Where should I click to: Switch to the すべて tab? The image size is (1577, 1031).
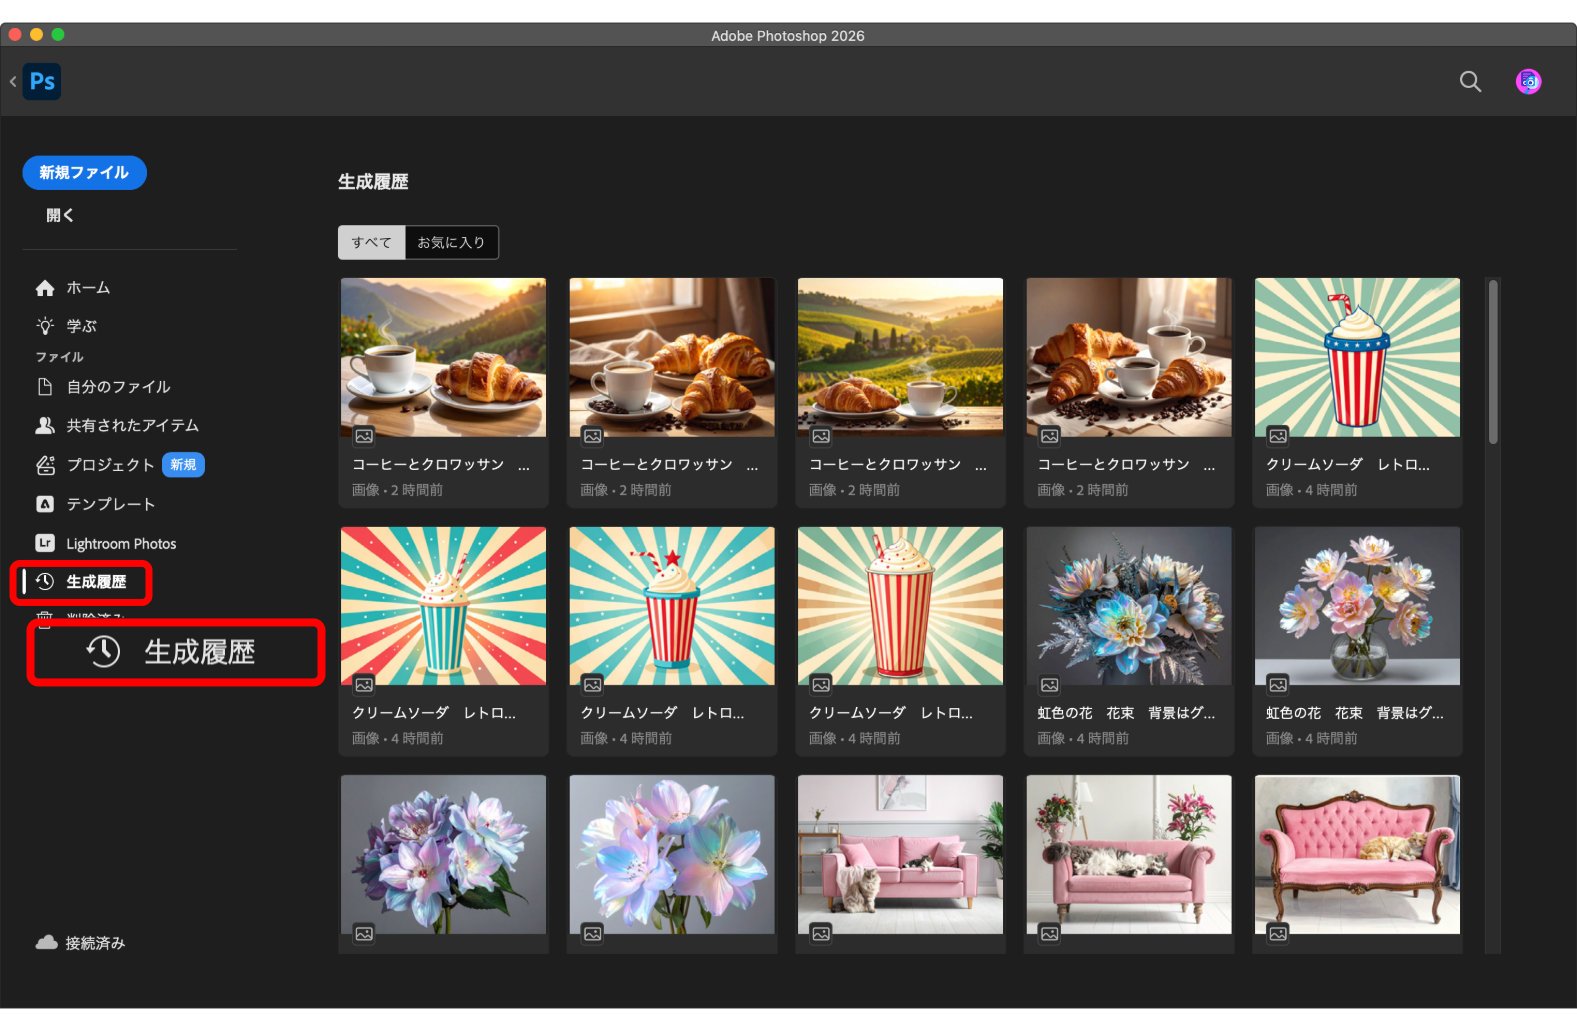point(371,243)
